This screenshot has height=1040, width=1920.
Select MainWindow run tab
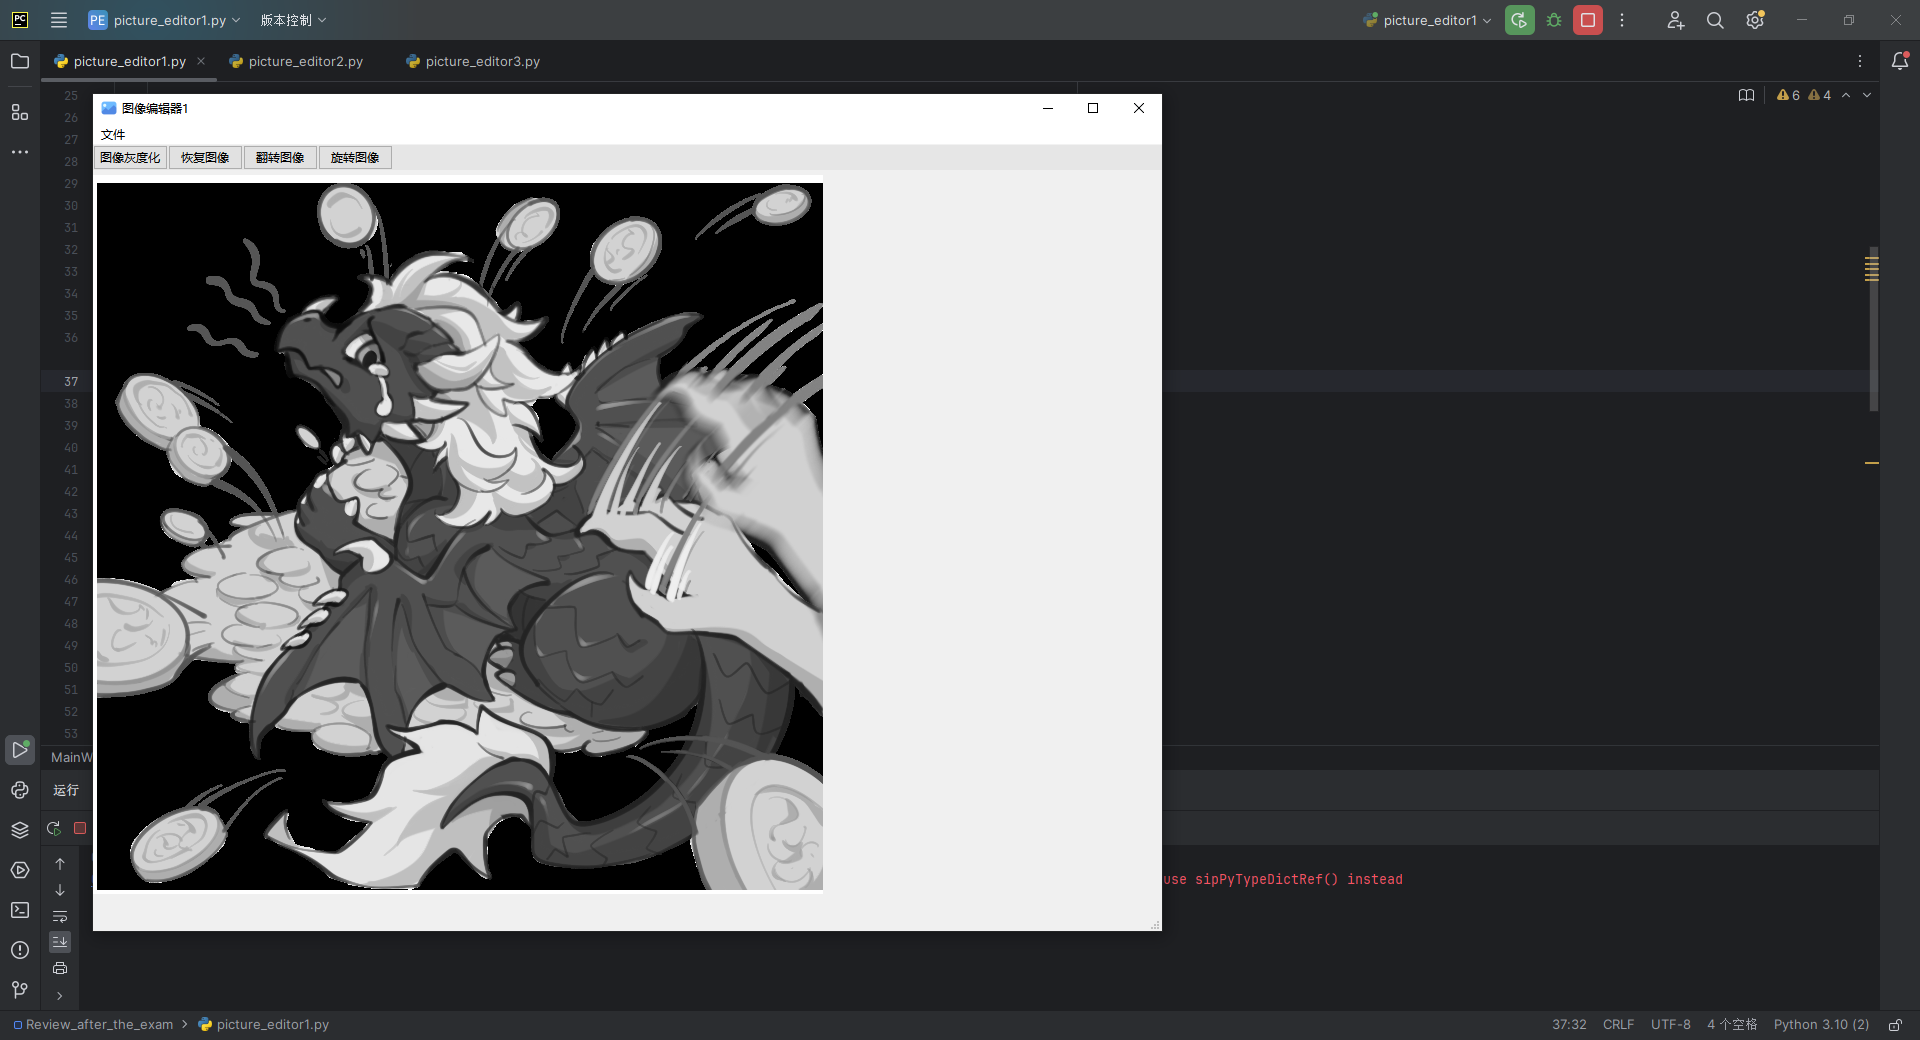click(70, 757)
